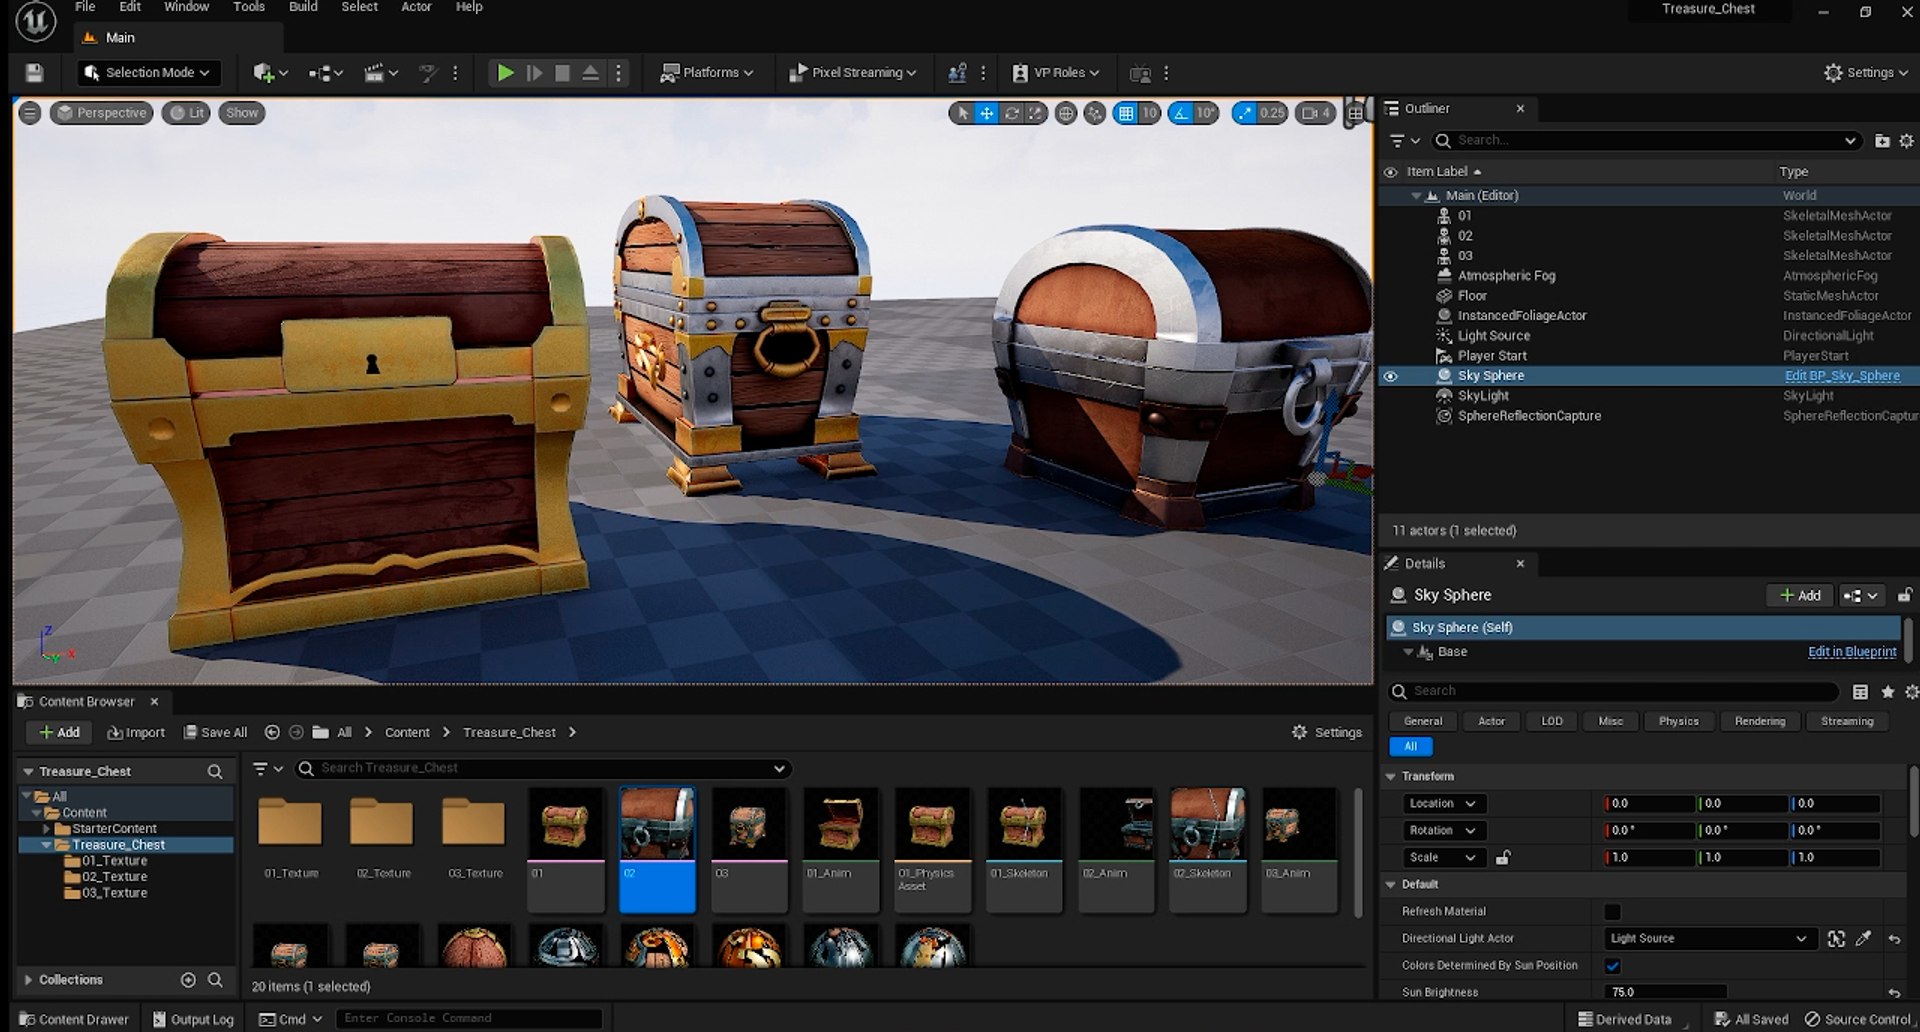1920x1032 pixels.
Task: Toggle the lock scale ratio icon
Action: 1502,857
